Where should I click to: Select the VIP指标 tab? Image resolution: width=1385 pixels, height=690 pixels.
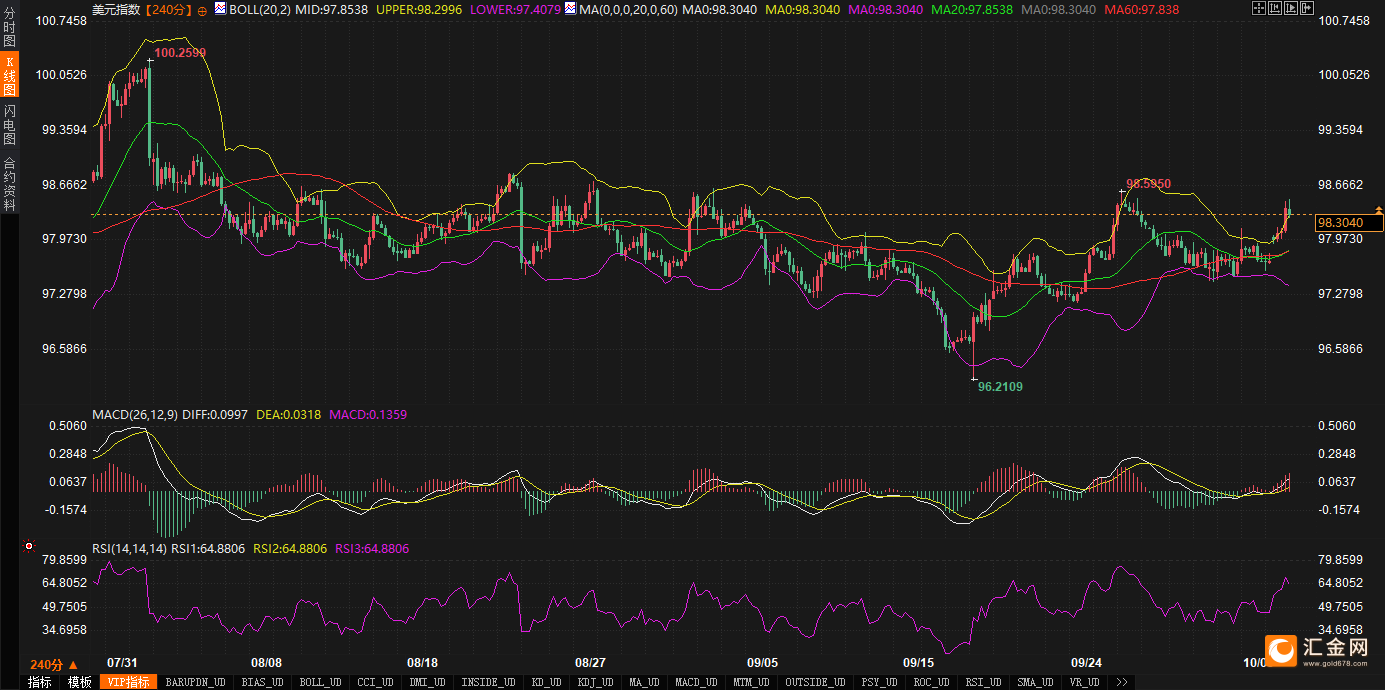click(130, 682)
